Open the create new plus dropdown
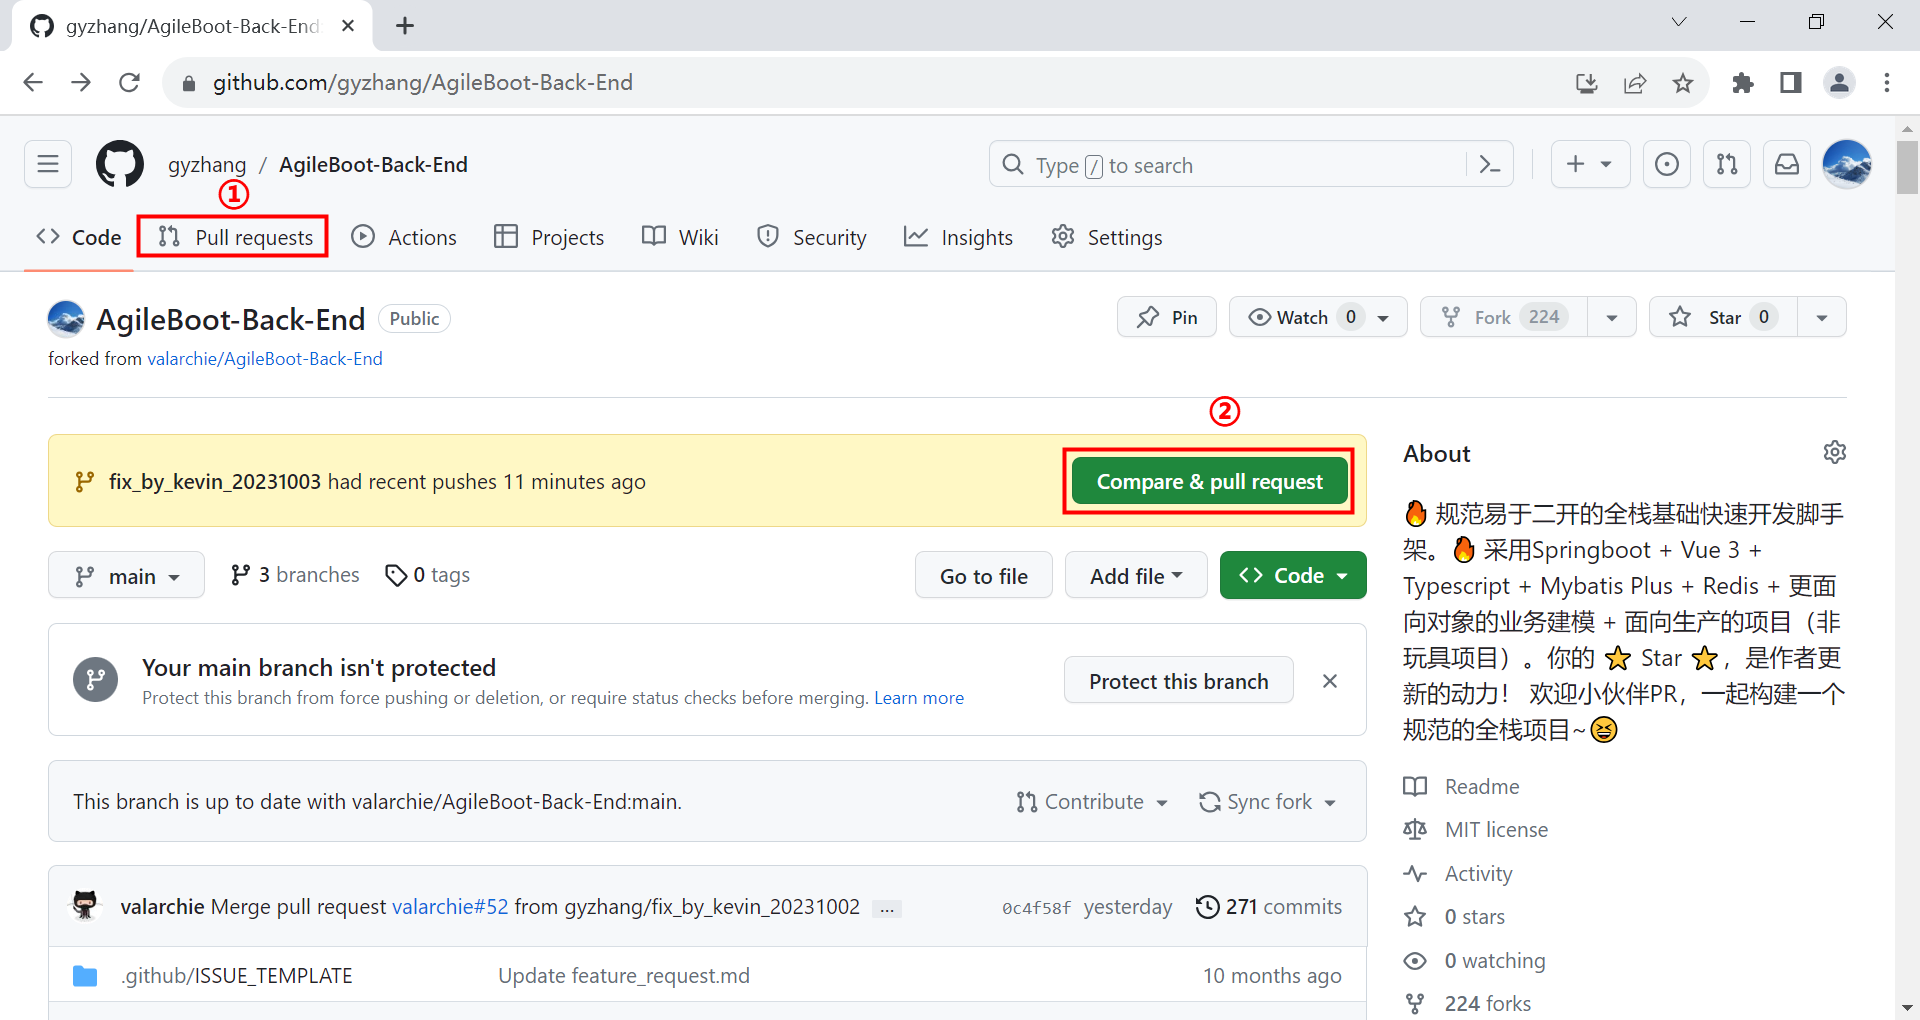The width and height of the screenshot is (1920, 1020). (1590, 164)
